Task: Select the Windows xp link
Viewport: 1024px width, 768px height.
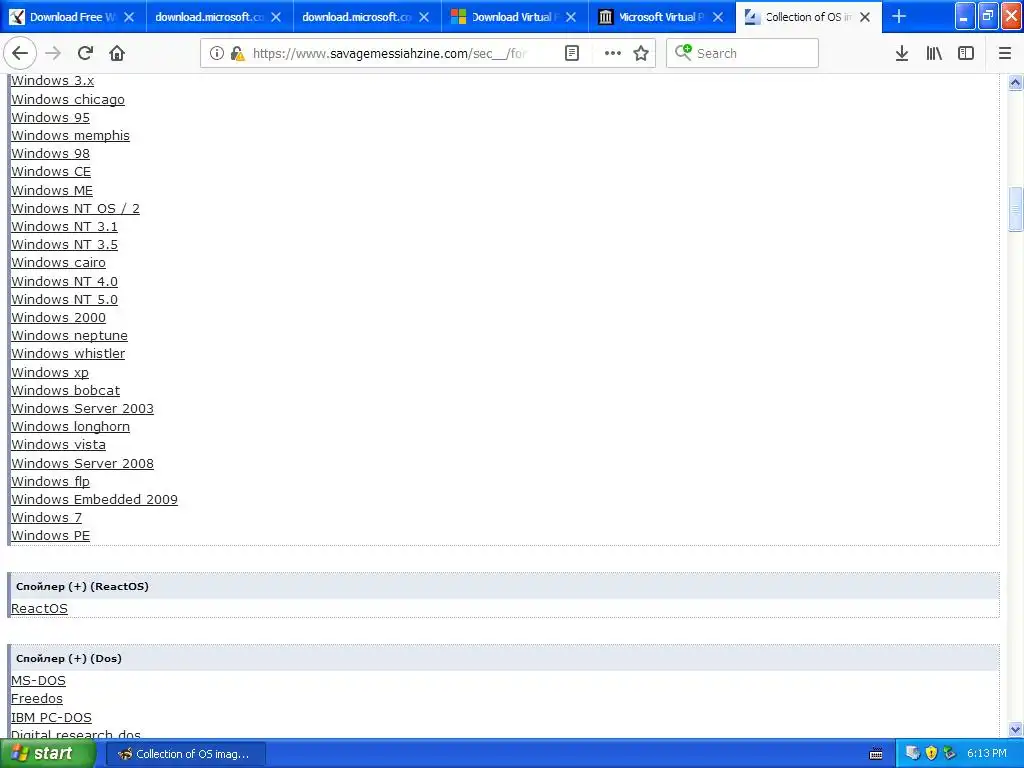Action: point(50,372)
